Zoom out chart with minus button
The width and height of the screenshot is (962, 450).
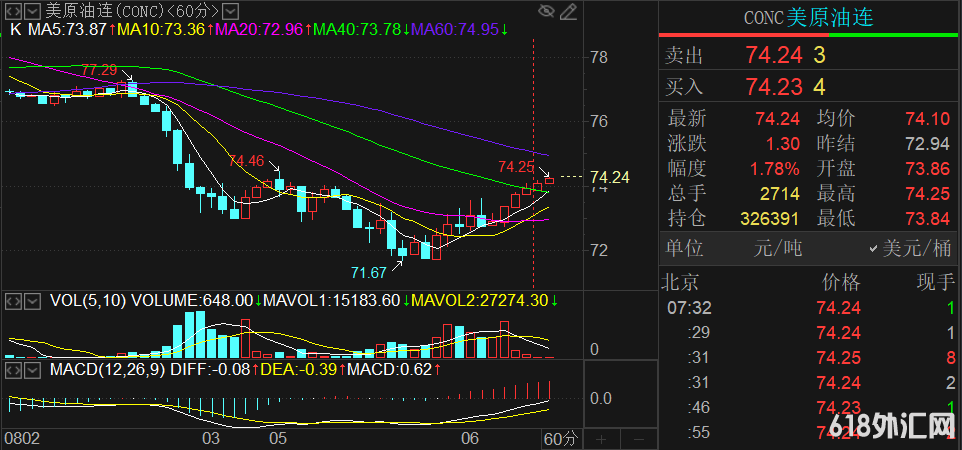[637, 439]
